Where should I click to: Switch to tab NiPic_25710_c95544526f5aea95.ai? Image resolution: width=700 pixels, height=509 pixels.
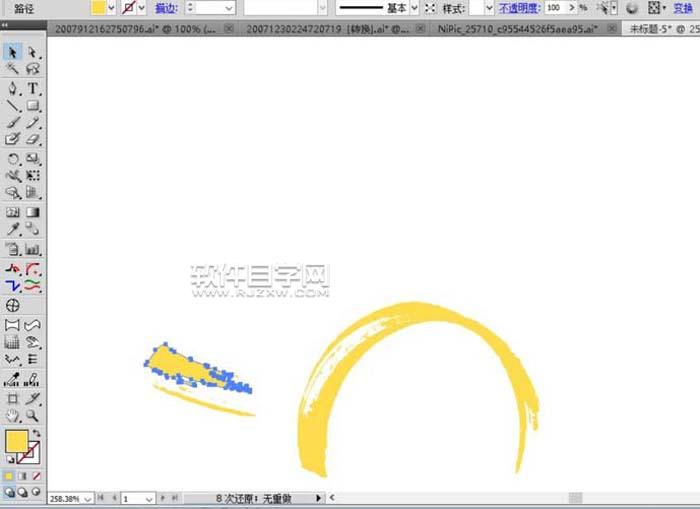click(x=518, y=29)
